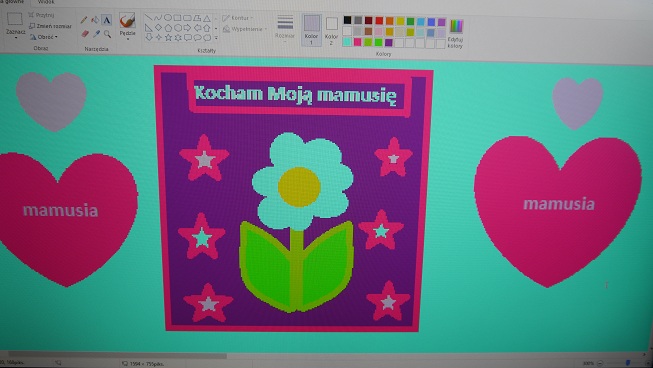The image size is (653, 368).
Task: Click the zoom out minus button
Action: click(600, 363)
